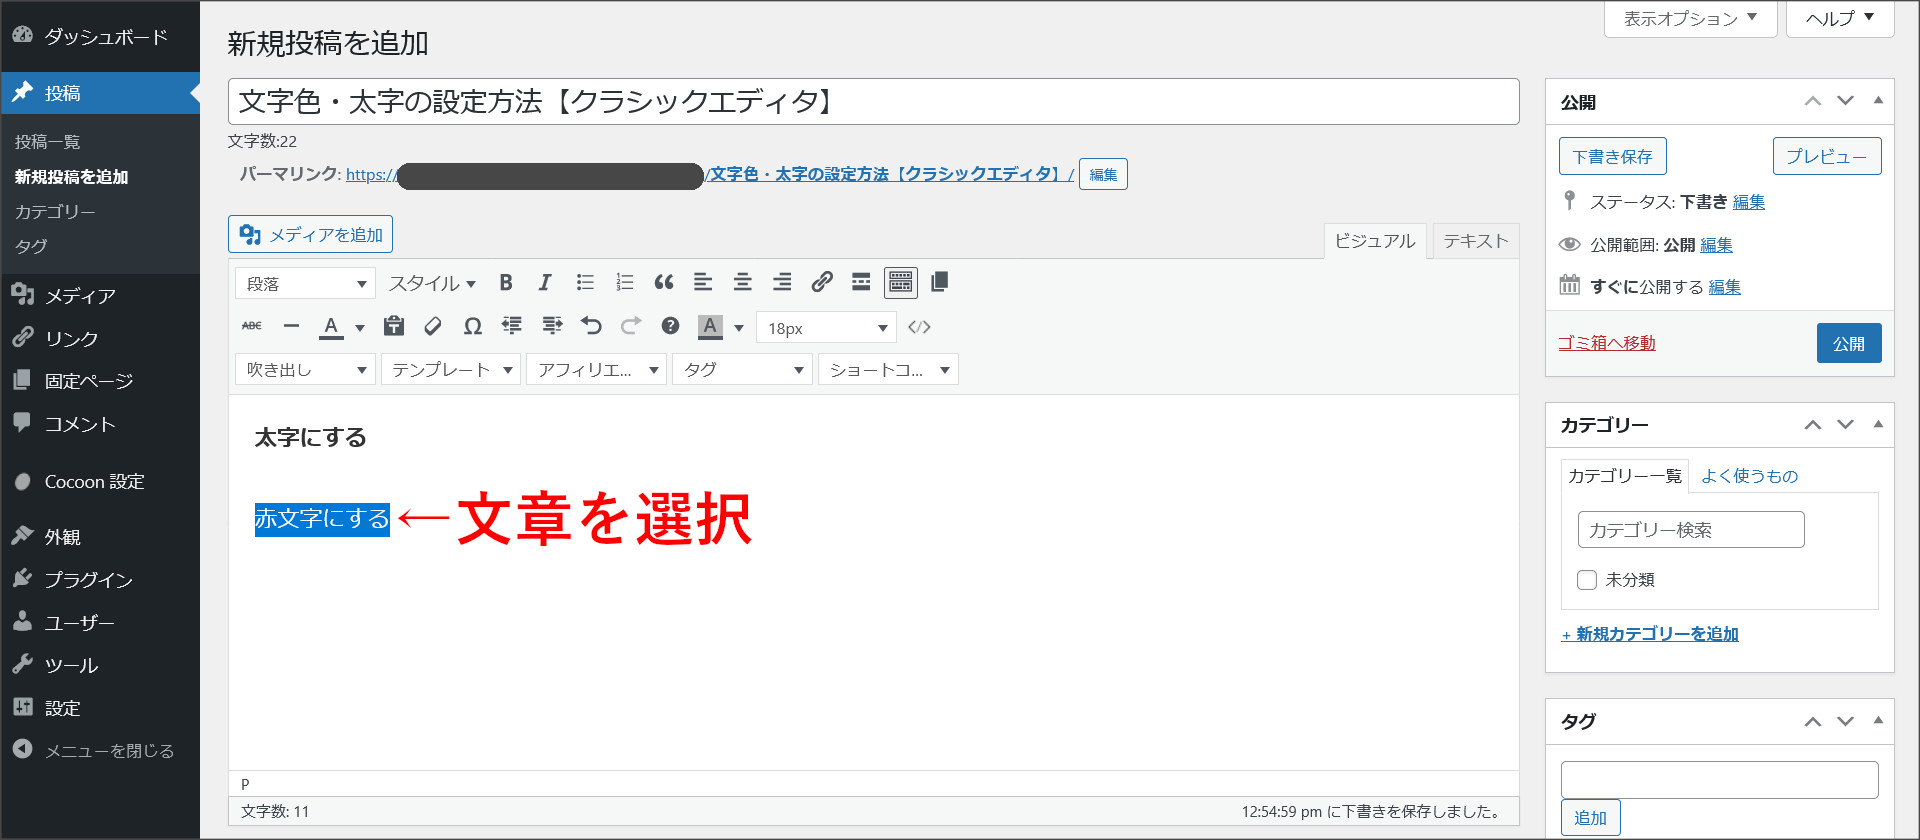Click the text color A button
The image size is (1920, 840).
pyautogui.click(x=331, y=326)
